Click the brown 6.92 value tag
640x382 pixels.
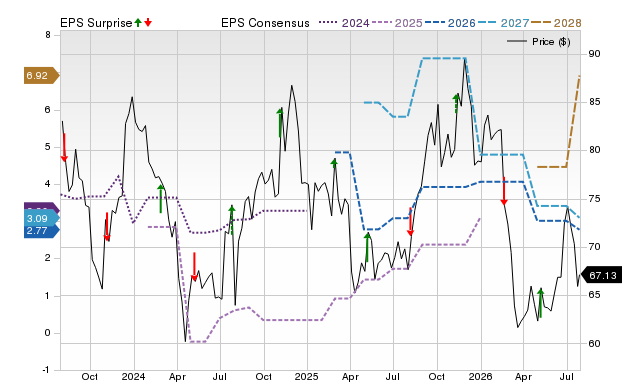(42, 76)
